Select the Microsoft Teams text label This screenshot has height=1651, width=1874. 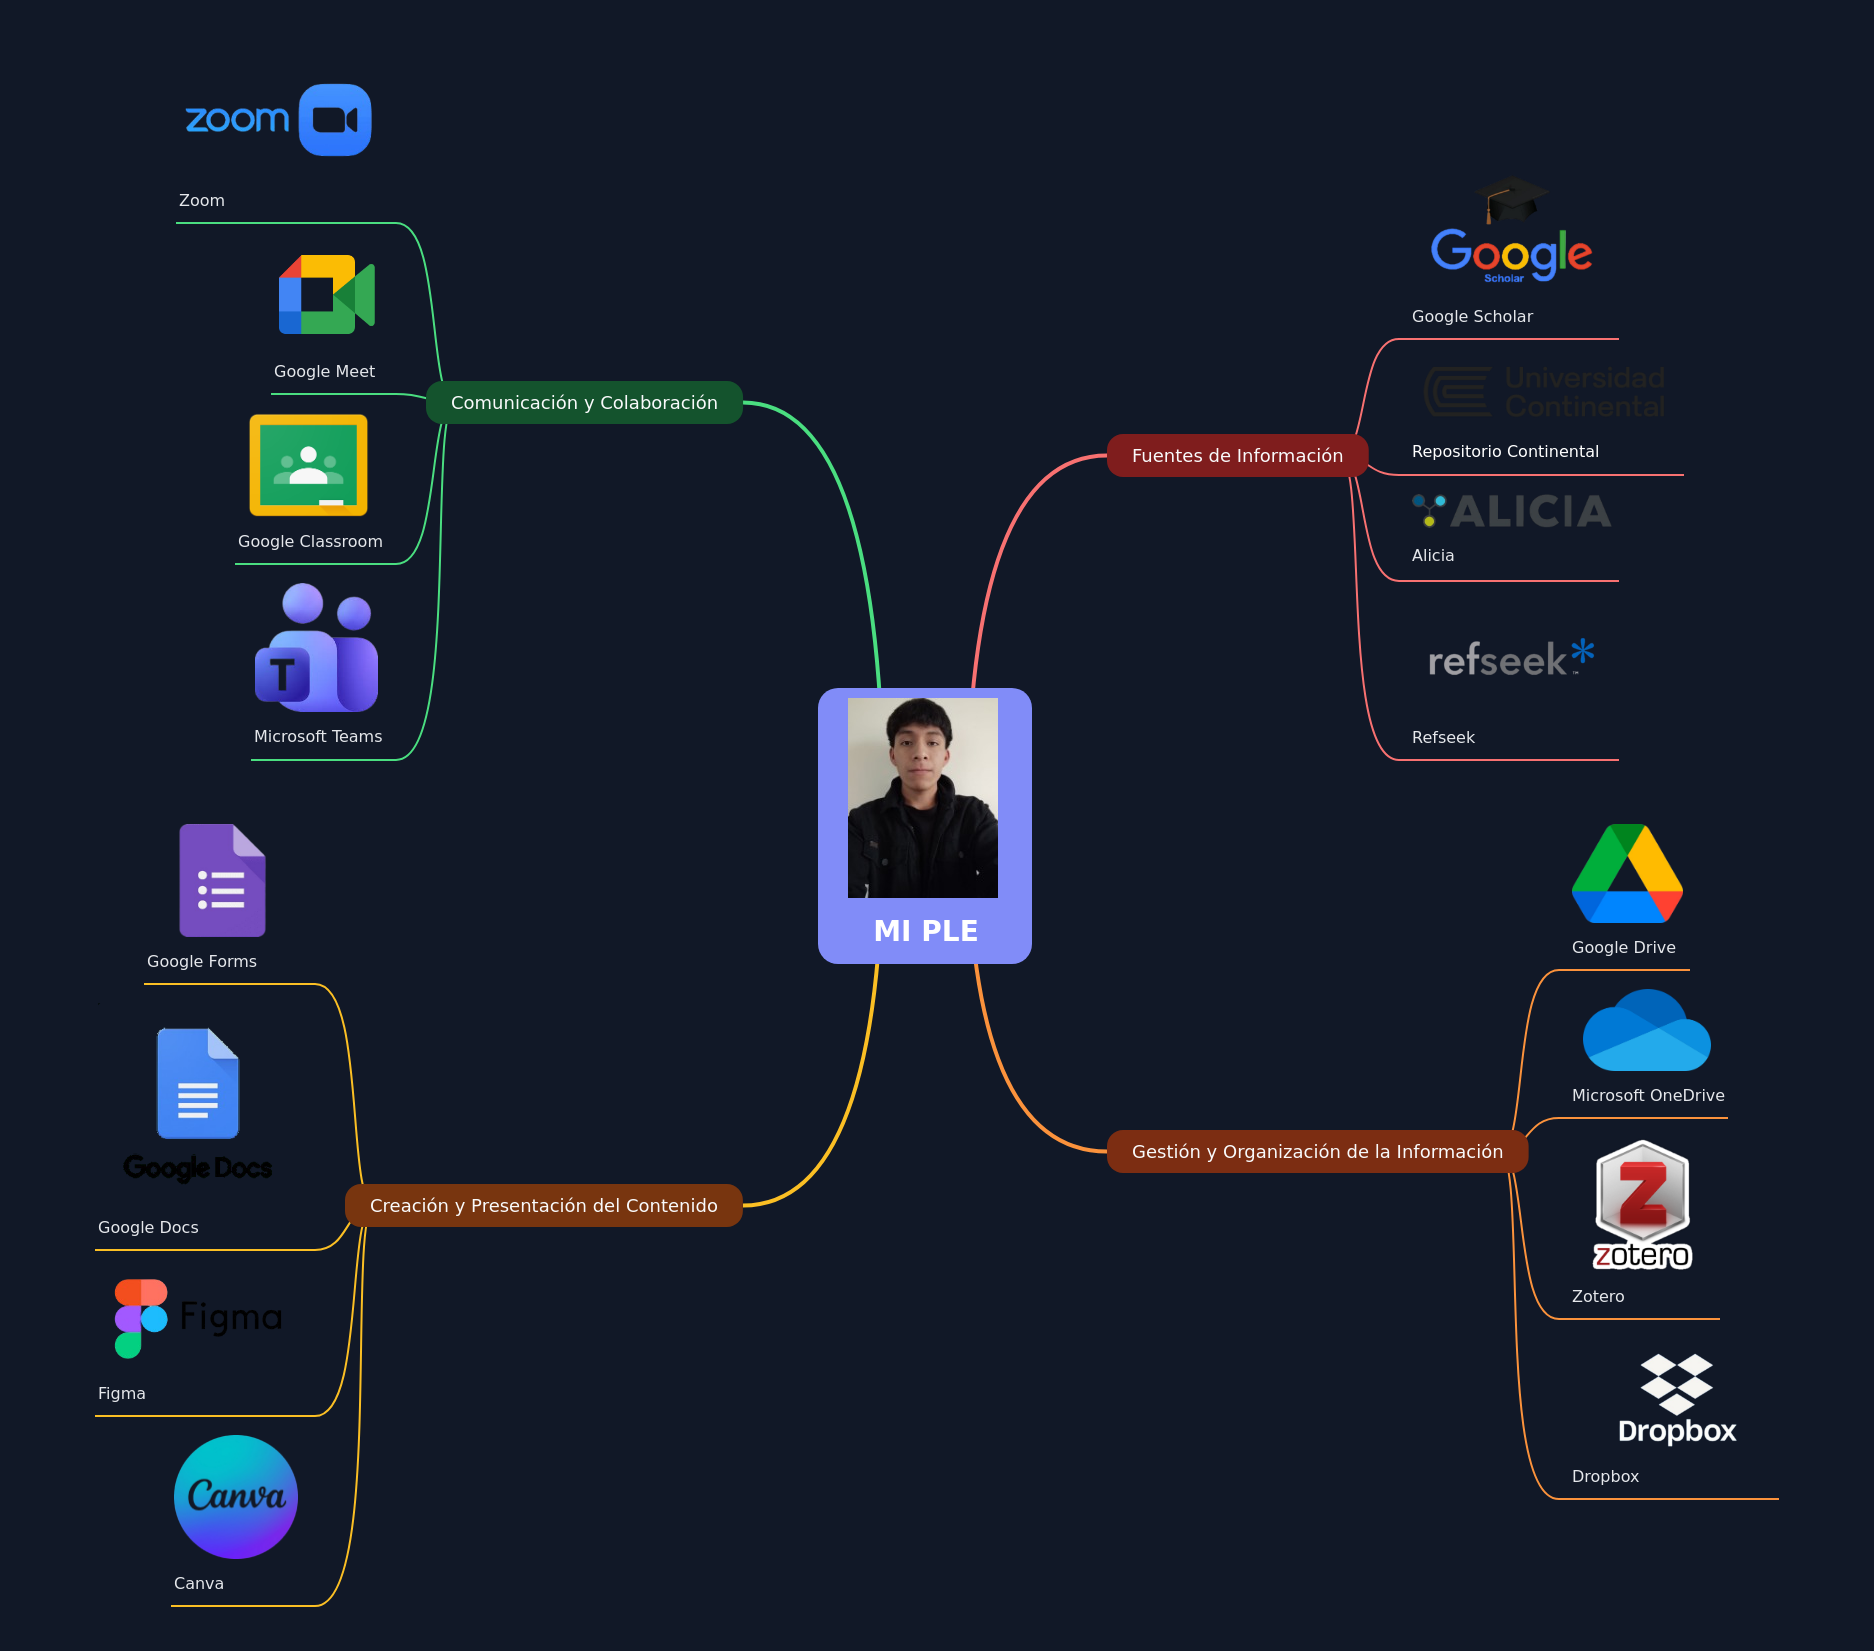click(x=318, y=736)
